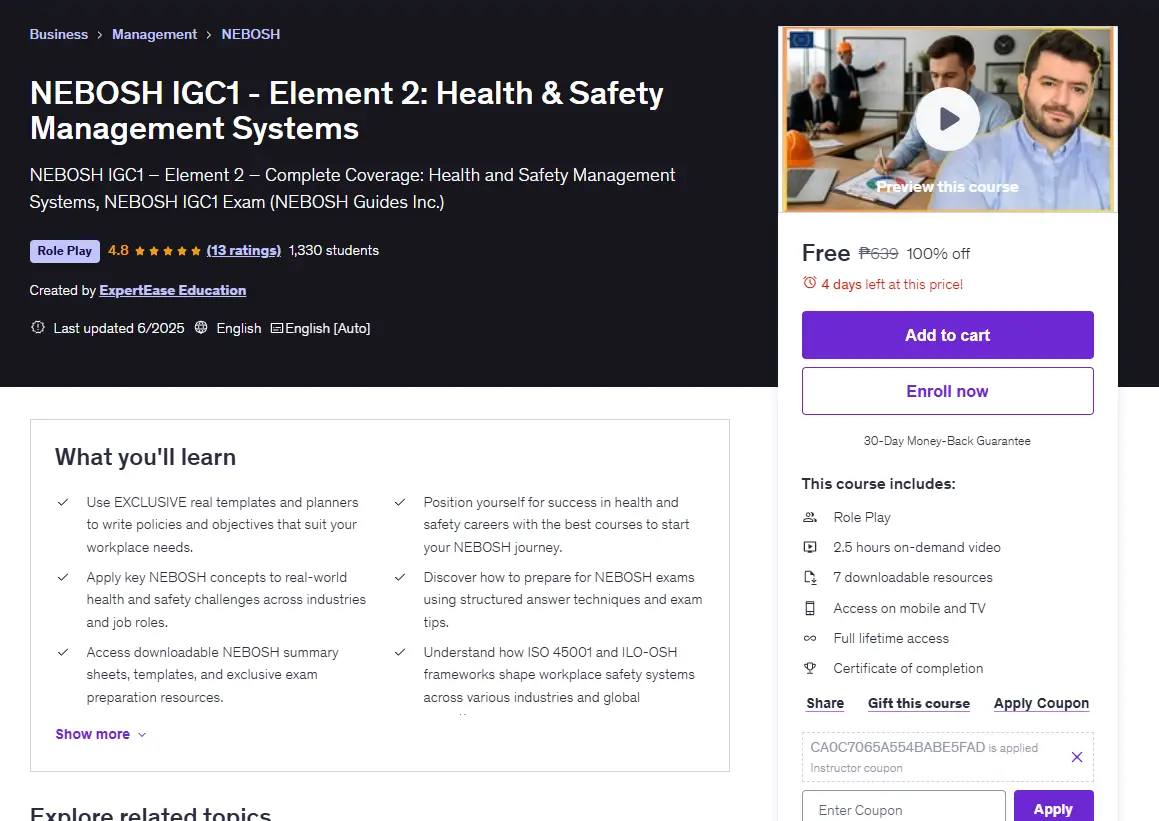Click the 1,330 students text
The image size is (1159, 821).
333,251
